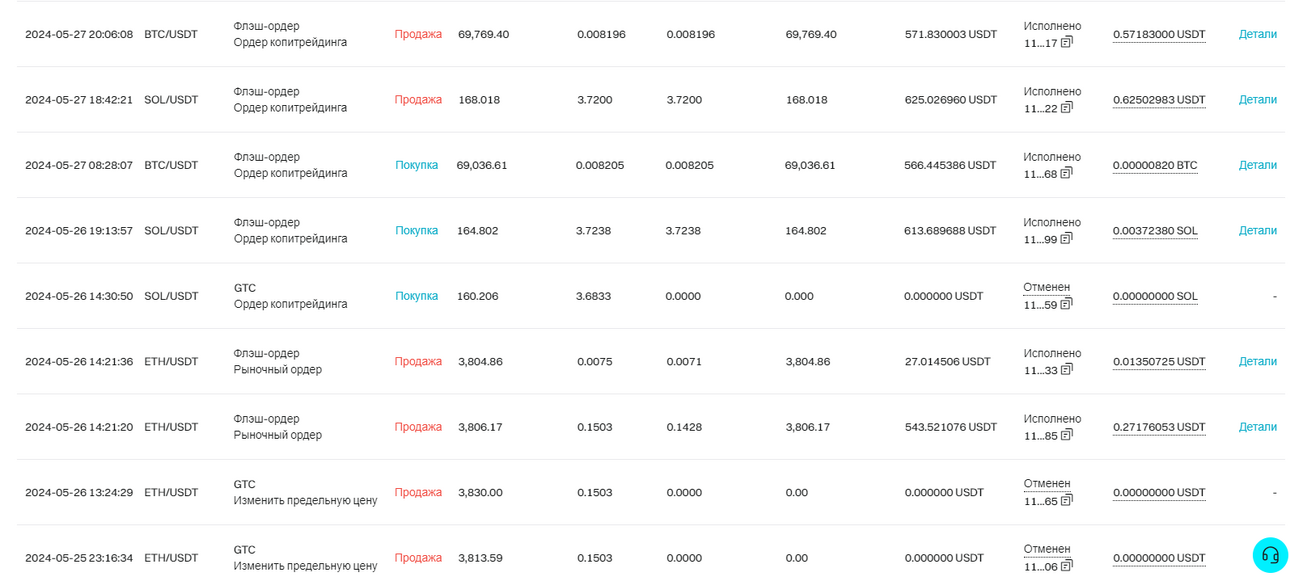Image resolution: width=1290 pixels, height=581 pixels.
Task: Click fee amount 0.27176053 USDT
Action: click(x=1159, y=427)
